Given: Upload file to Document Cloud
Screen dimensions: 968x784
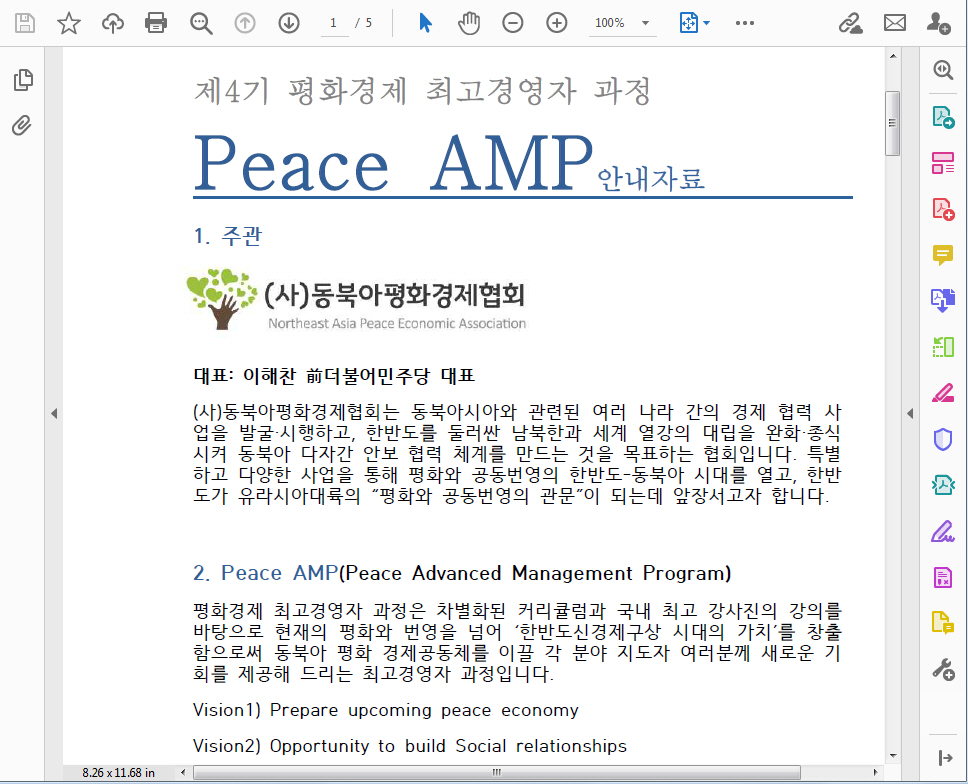Looking at the screenshot, I should pyautogui.click(x=113, y=23).
